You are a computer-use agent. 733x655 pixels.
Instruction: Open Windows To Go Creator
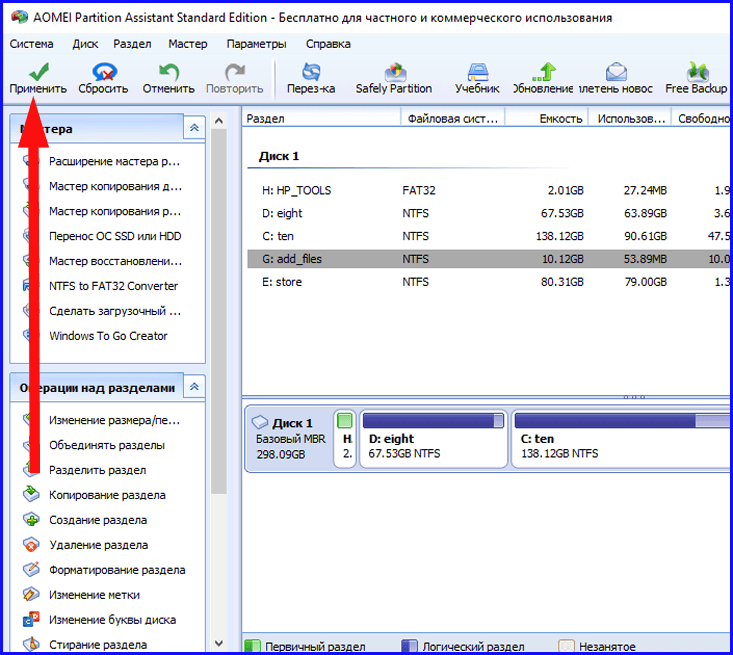(x=108, y=336)
